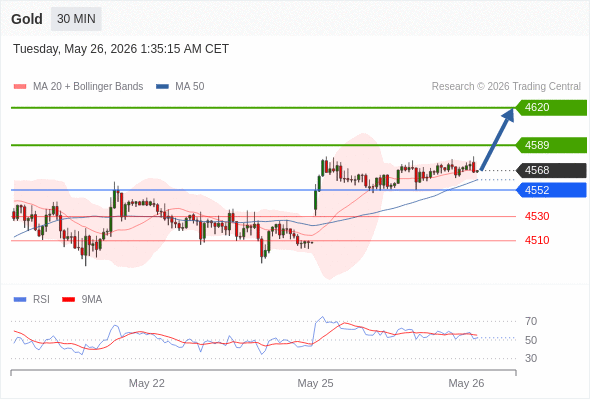Toggle the RSI legend label
Image resolution: width=590 pixels, height=400 pixels.
41,300
